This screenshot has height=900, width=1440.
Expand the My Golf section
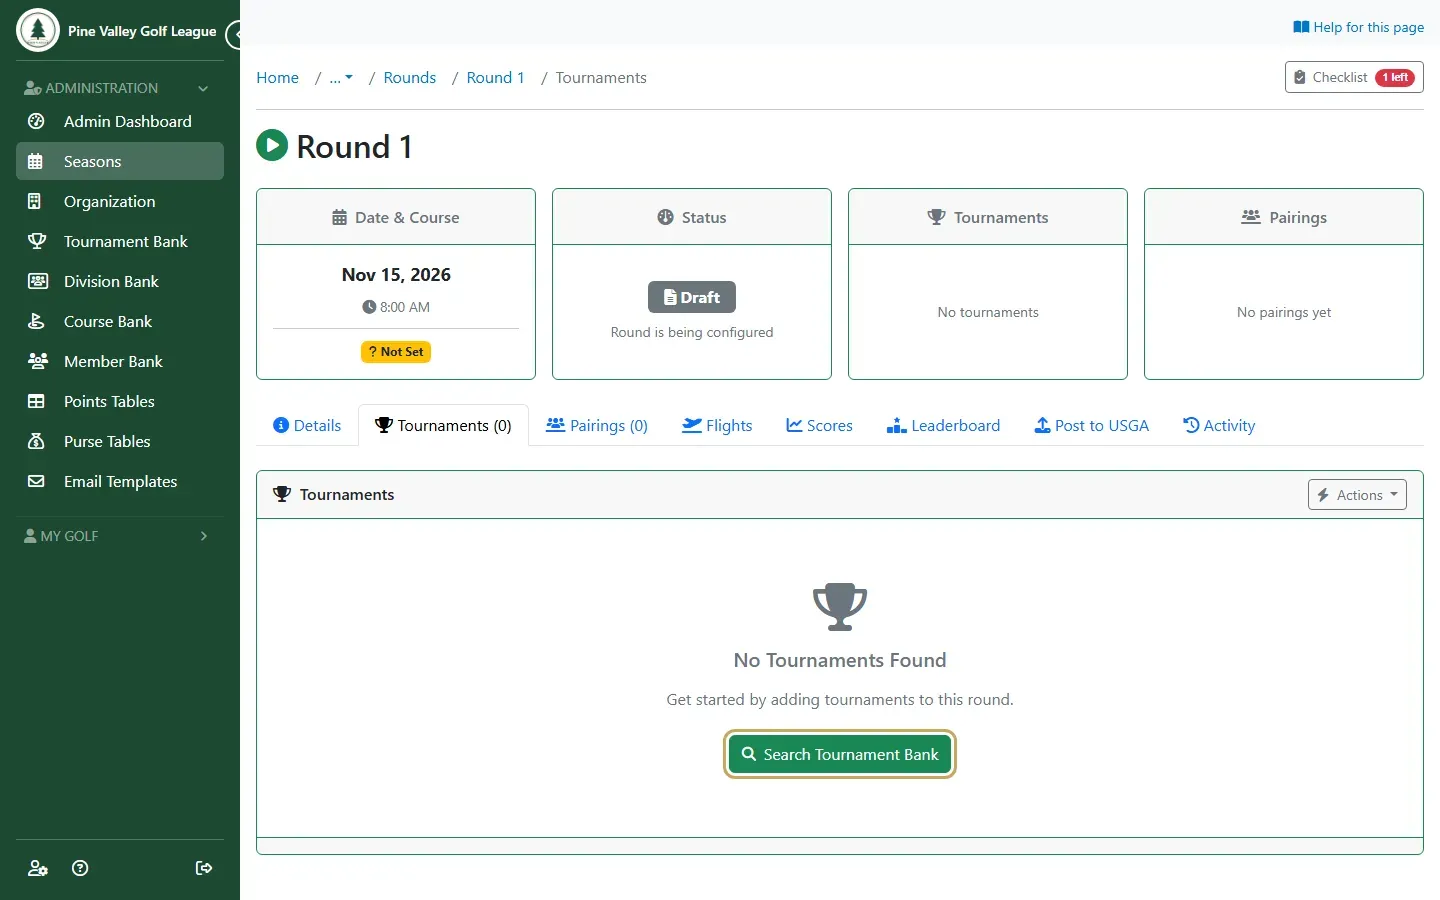[x=120, y=536]
